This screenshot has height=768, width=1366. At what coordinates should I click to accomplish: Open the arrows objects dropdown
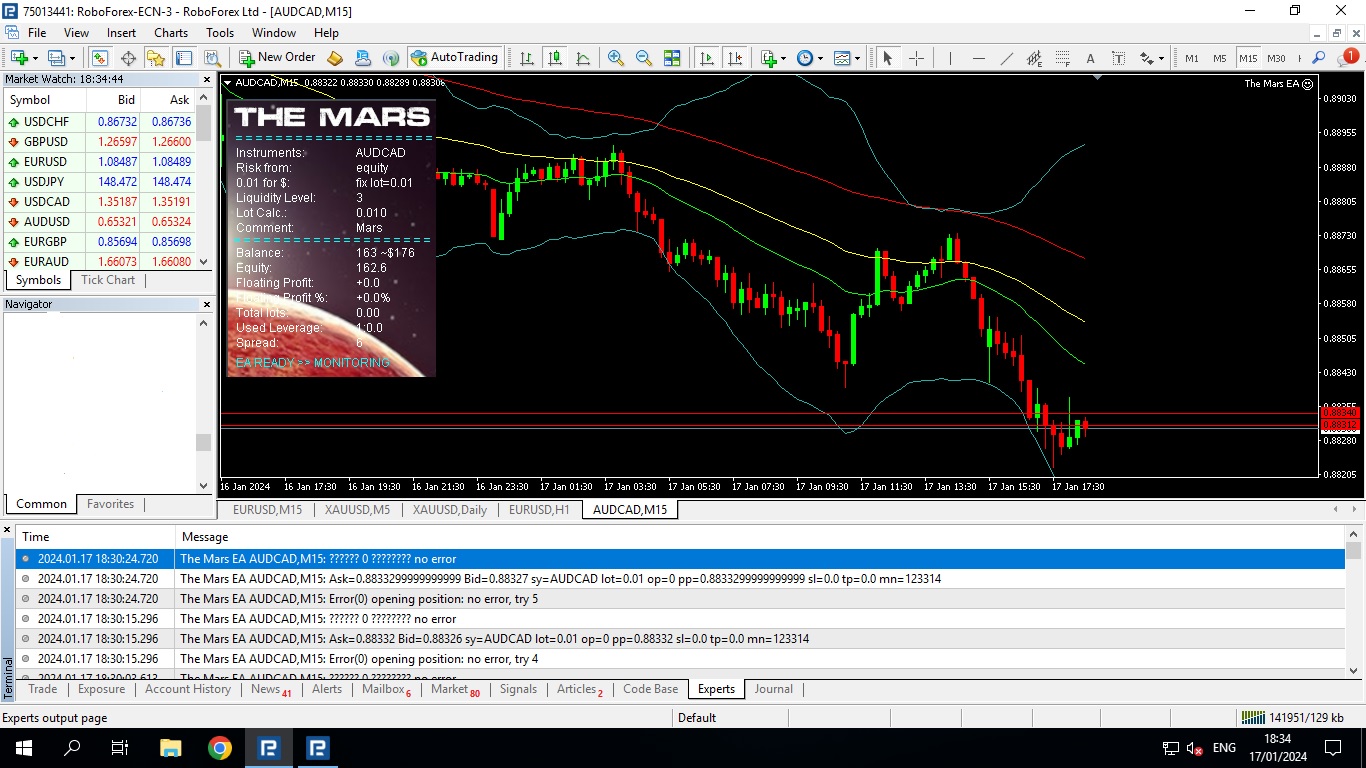pos(1151,58)
